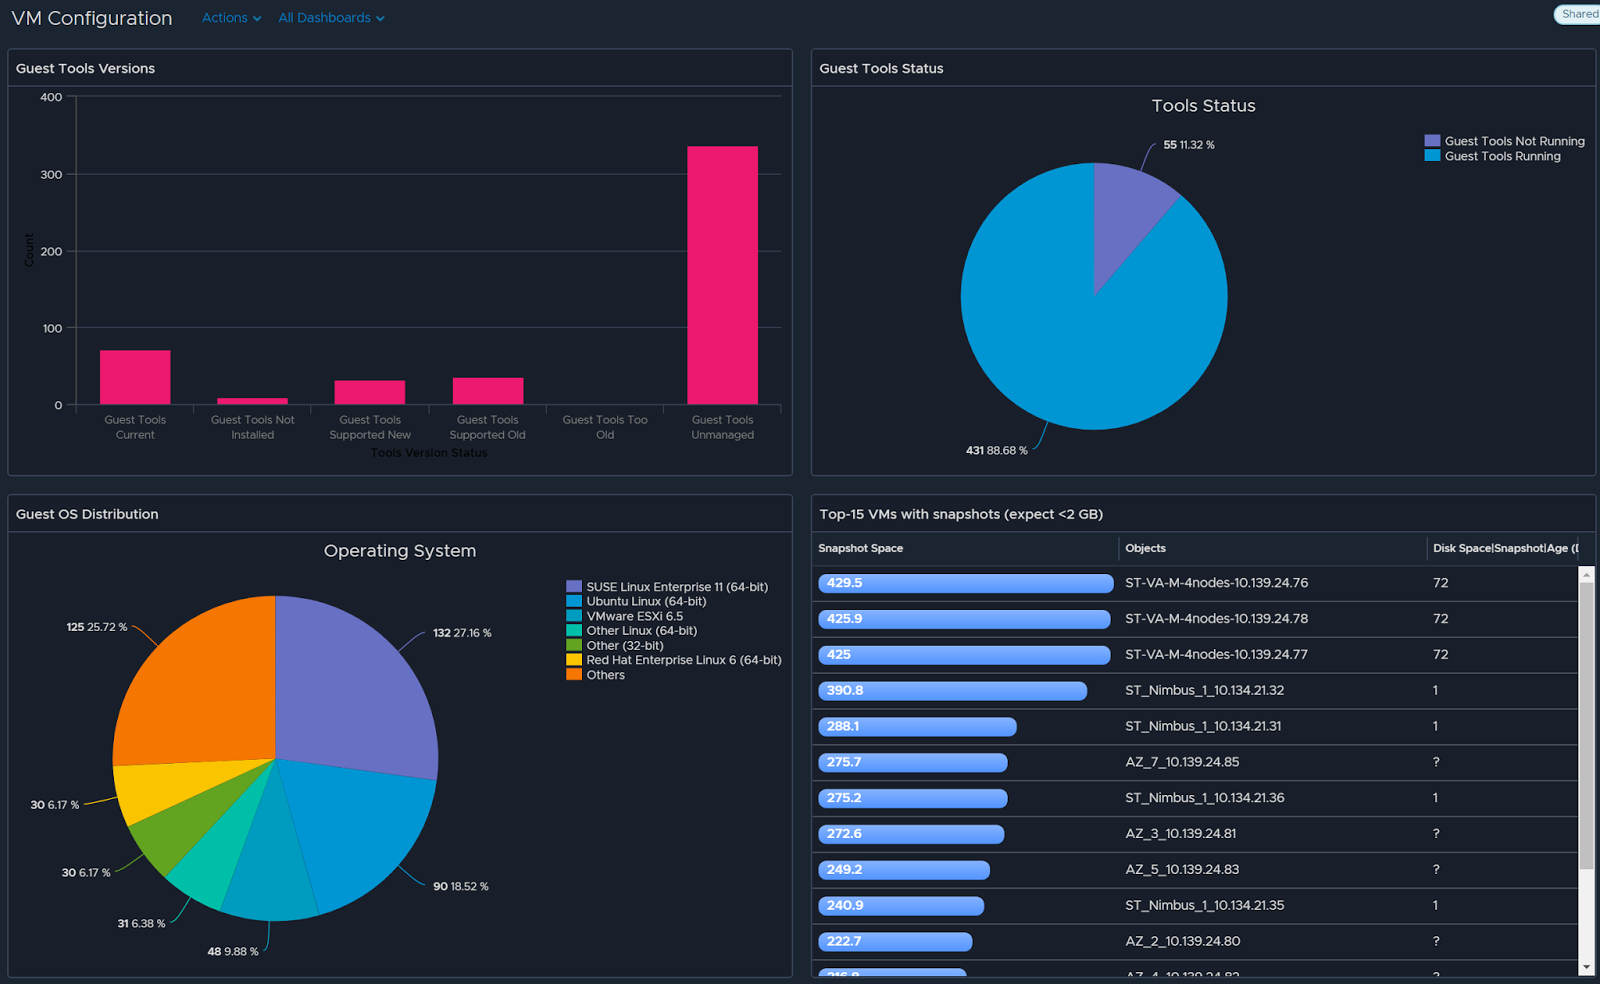Click the scroll up arrow in snapshot table

(x=1586, y=575)
